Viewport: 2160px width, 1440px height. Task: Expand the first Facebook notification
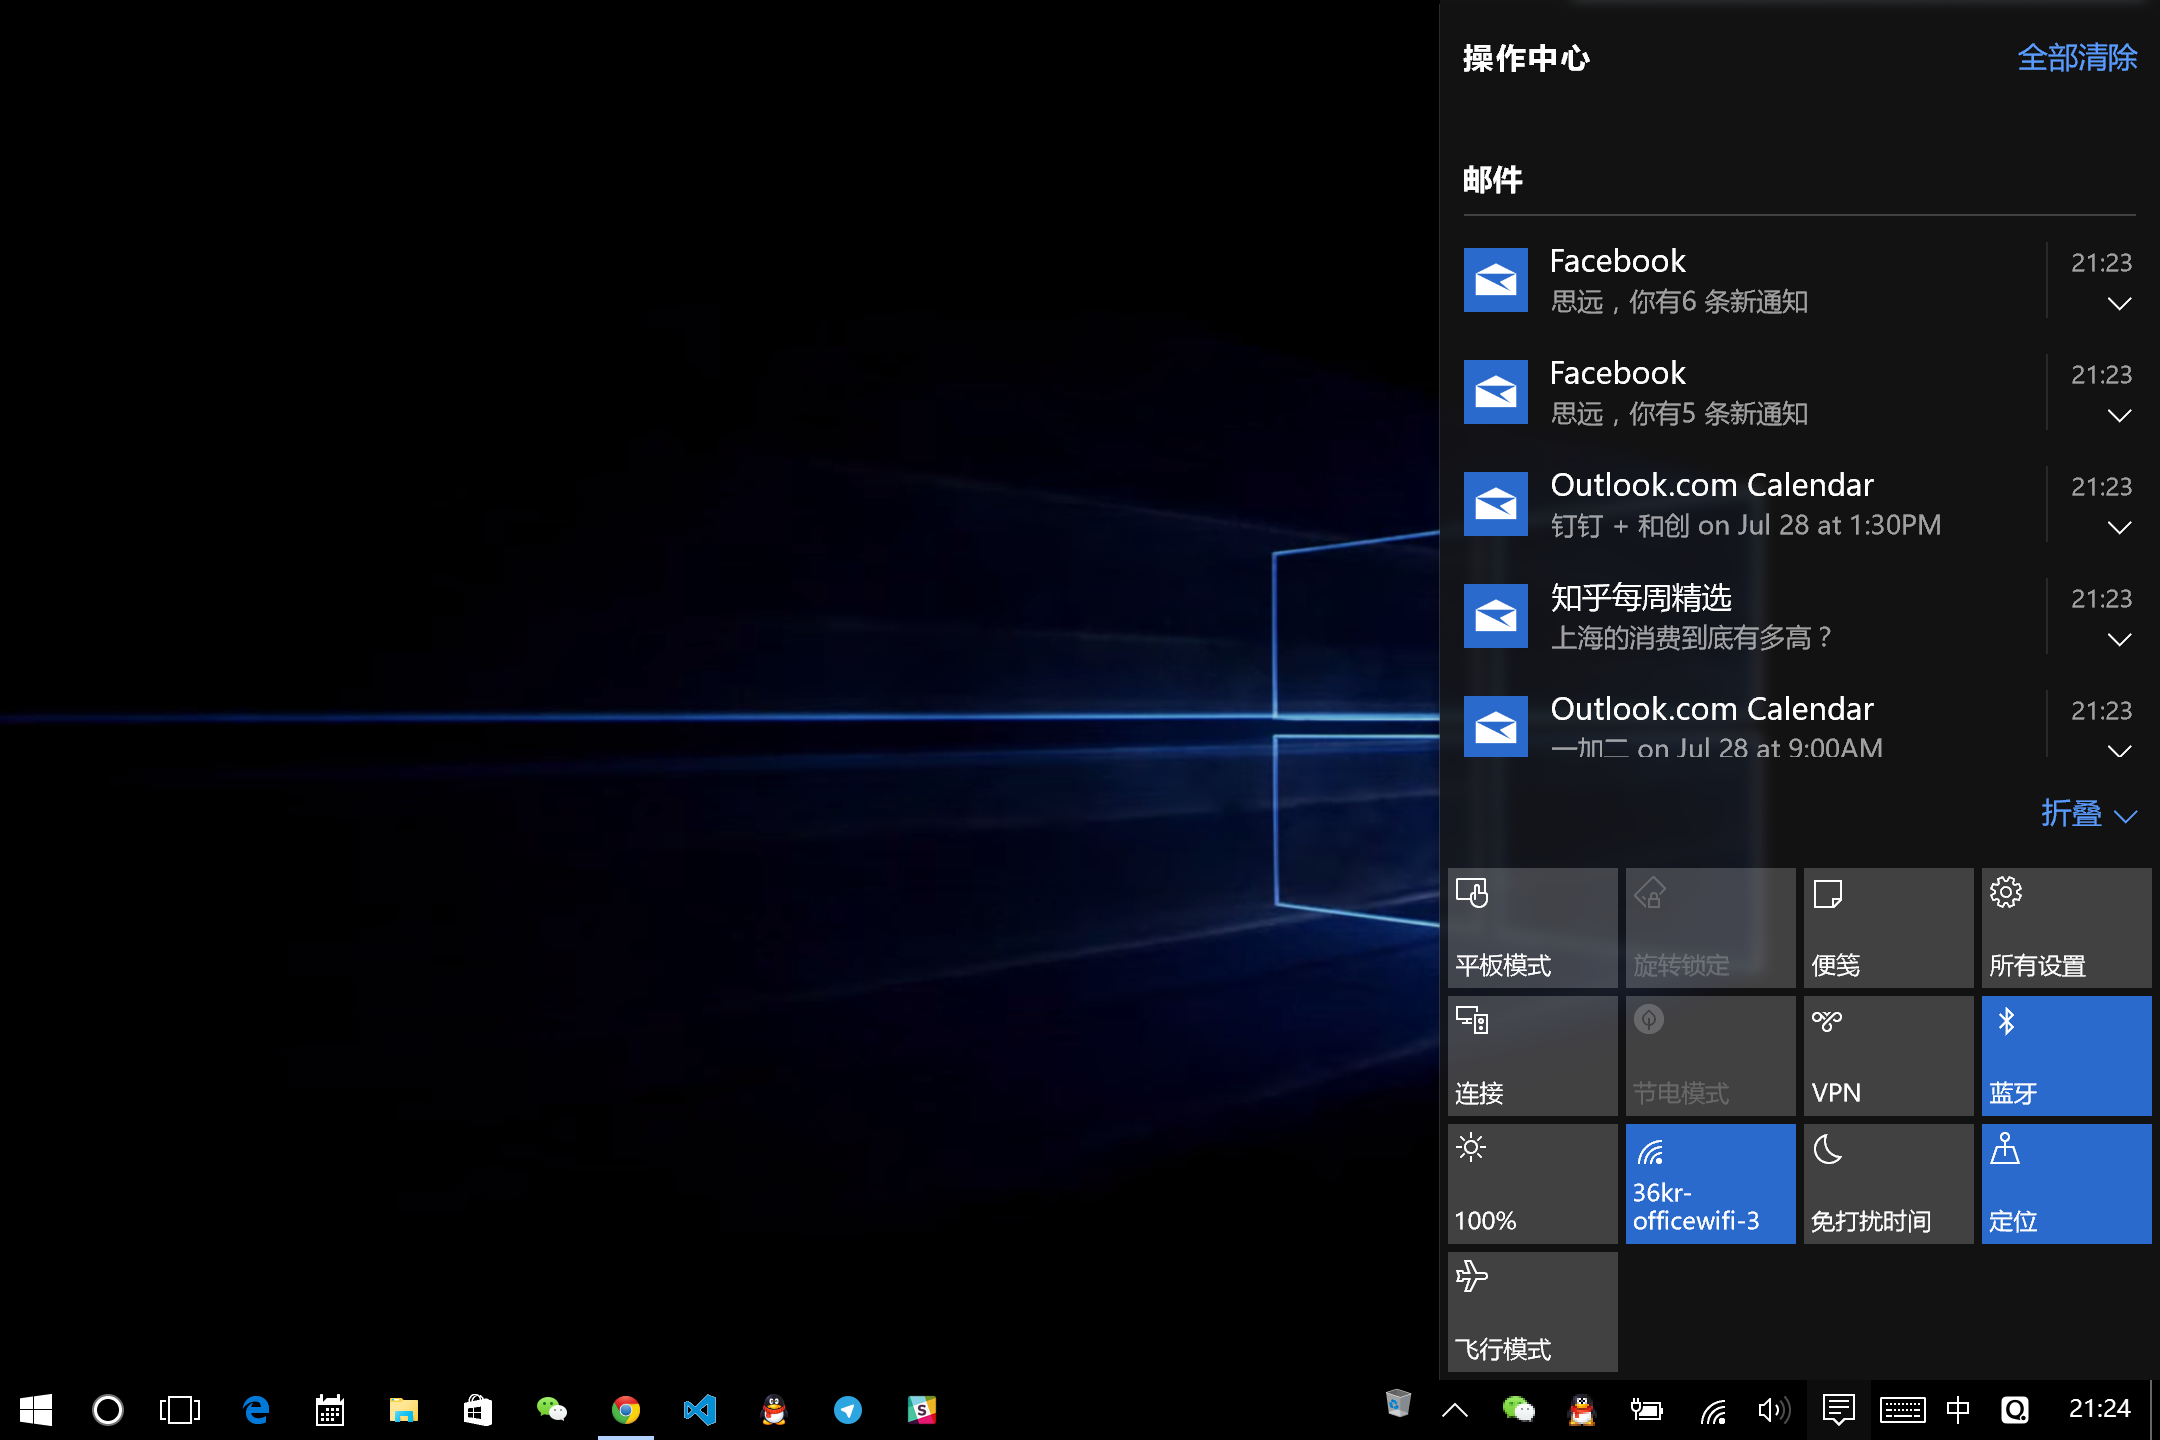point(2119,303)
